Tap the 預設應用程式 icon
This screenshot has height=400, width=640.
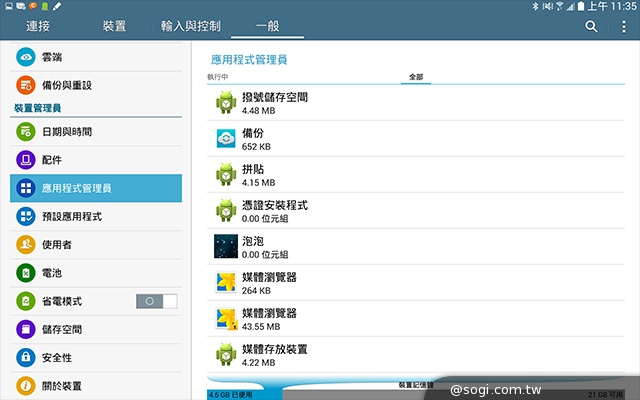tap(26, 216)
